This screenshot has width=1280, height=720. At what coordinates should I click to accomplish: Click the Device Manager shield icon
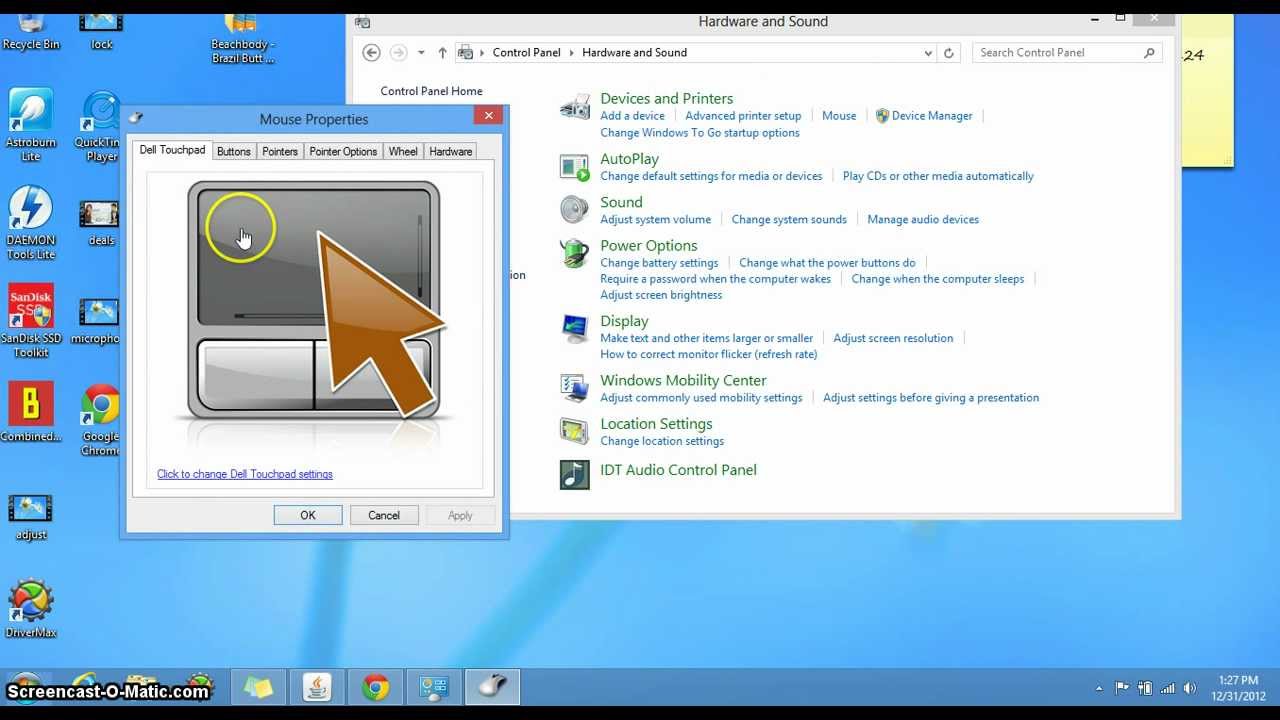[882, 116]
